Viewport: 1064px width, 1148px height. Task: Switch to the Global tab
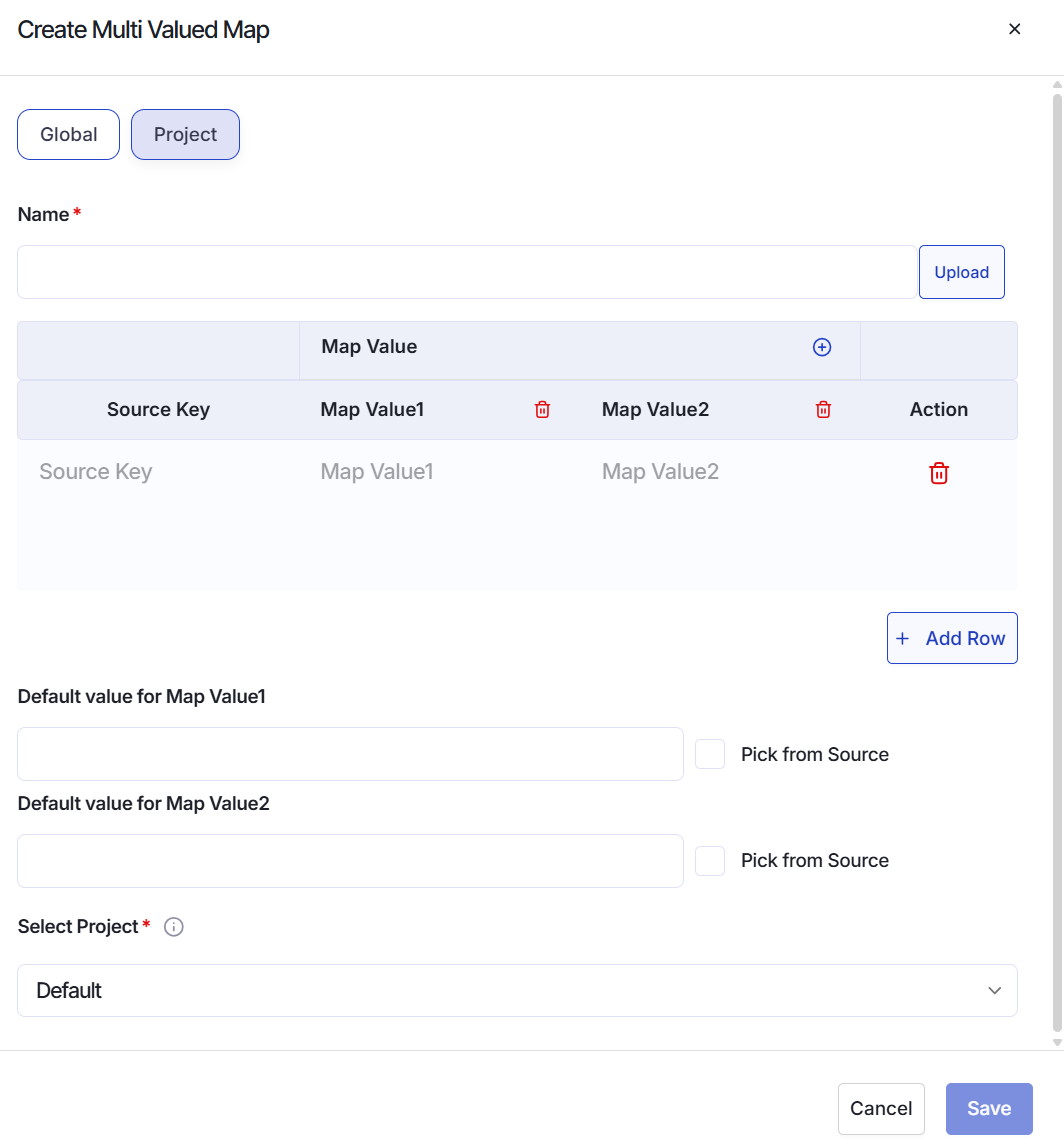[69, 135]
